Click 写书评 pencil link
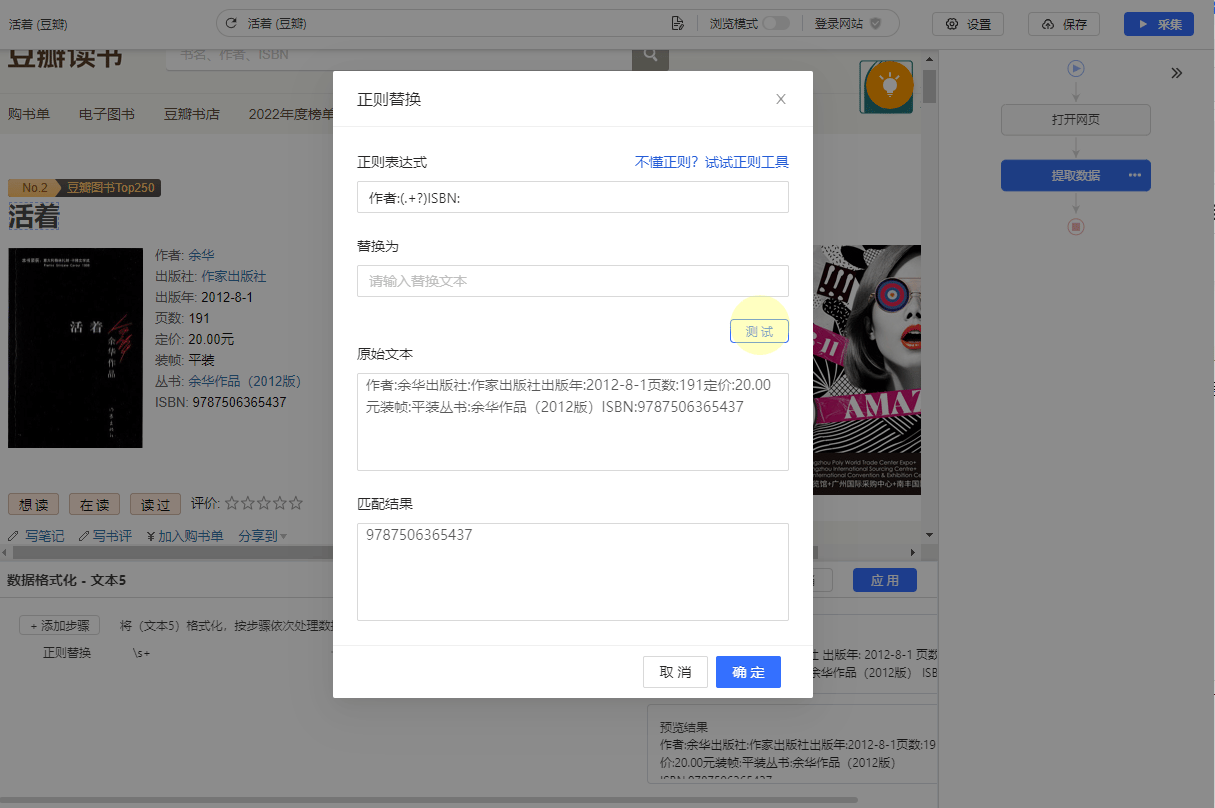This screenshot has height=808, width=1215. [x=106, y=536]
